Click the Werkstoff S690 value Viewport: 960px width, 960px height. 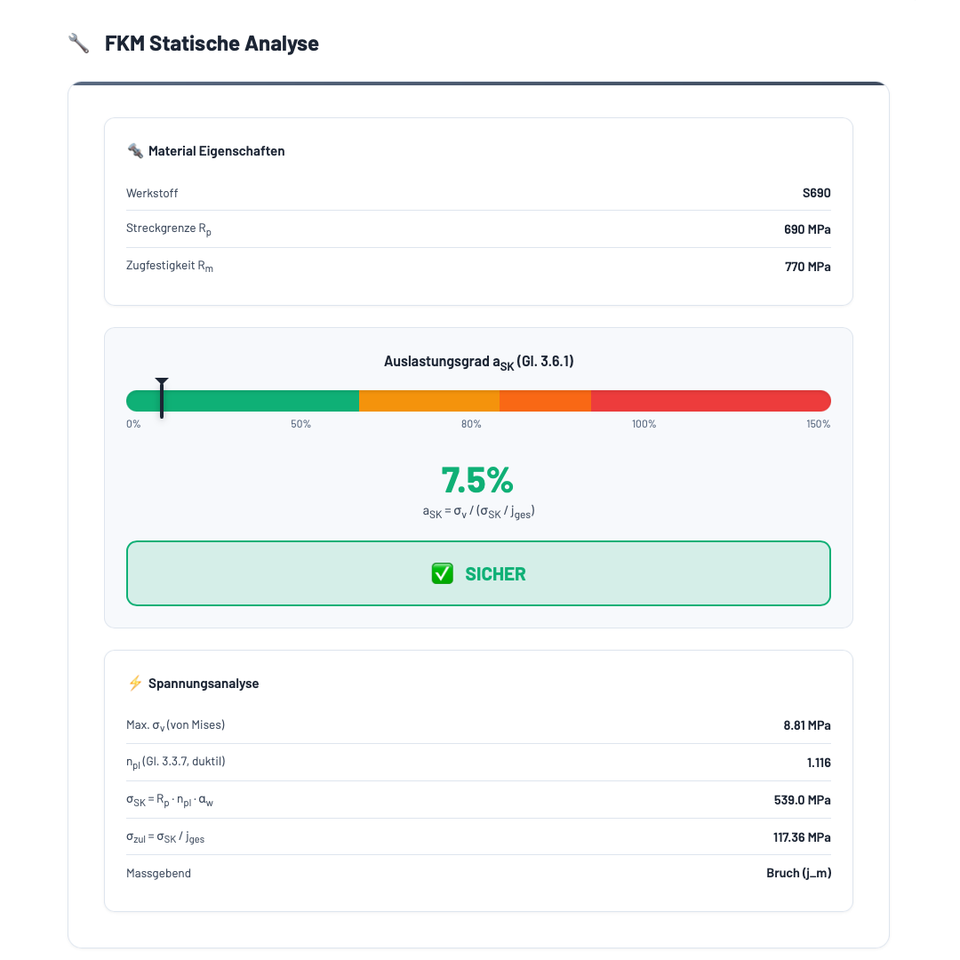click(816, 193)
